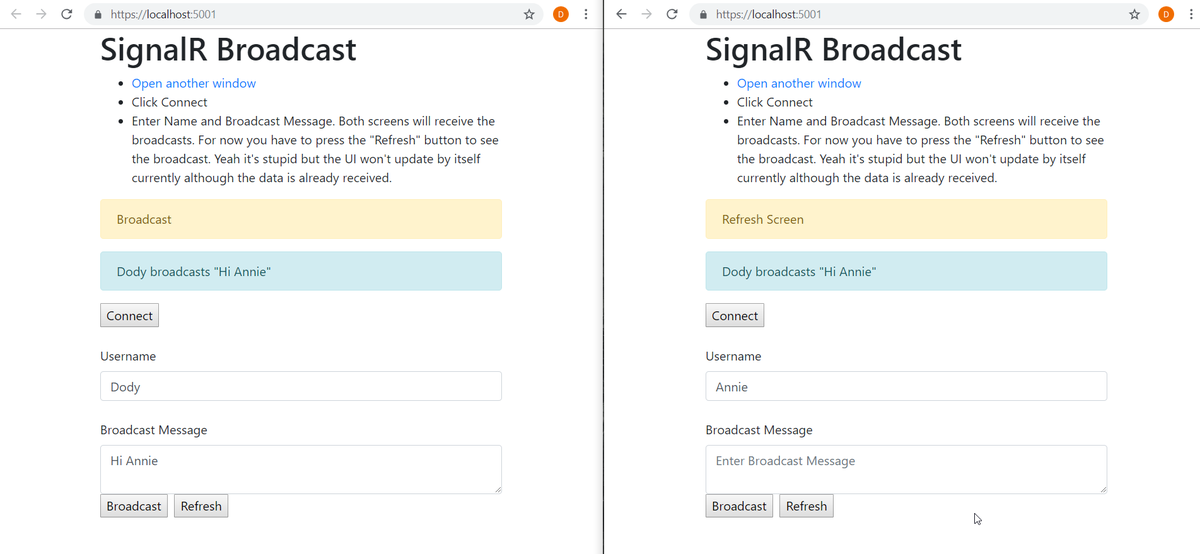Click the blue Dody broadcasts alert on the left
Viewport: 1200px width, 554px height.
301,271
